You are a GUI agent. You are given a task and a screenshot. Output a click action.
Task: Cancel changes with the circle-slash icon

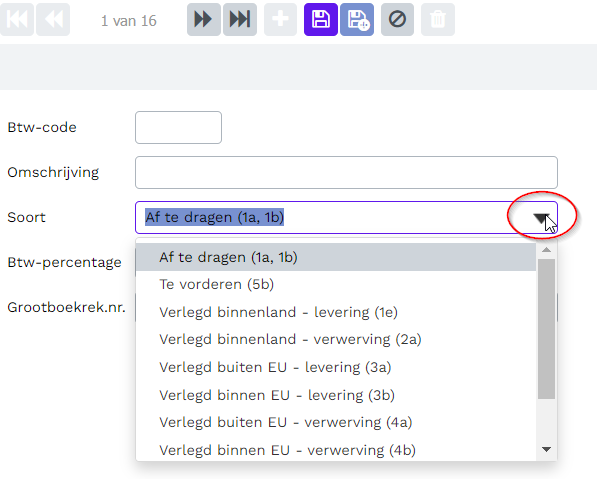tap(397, 19)
